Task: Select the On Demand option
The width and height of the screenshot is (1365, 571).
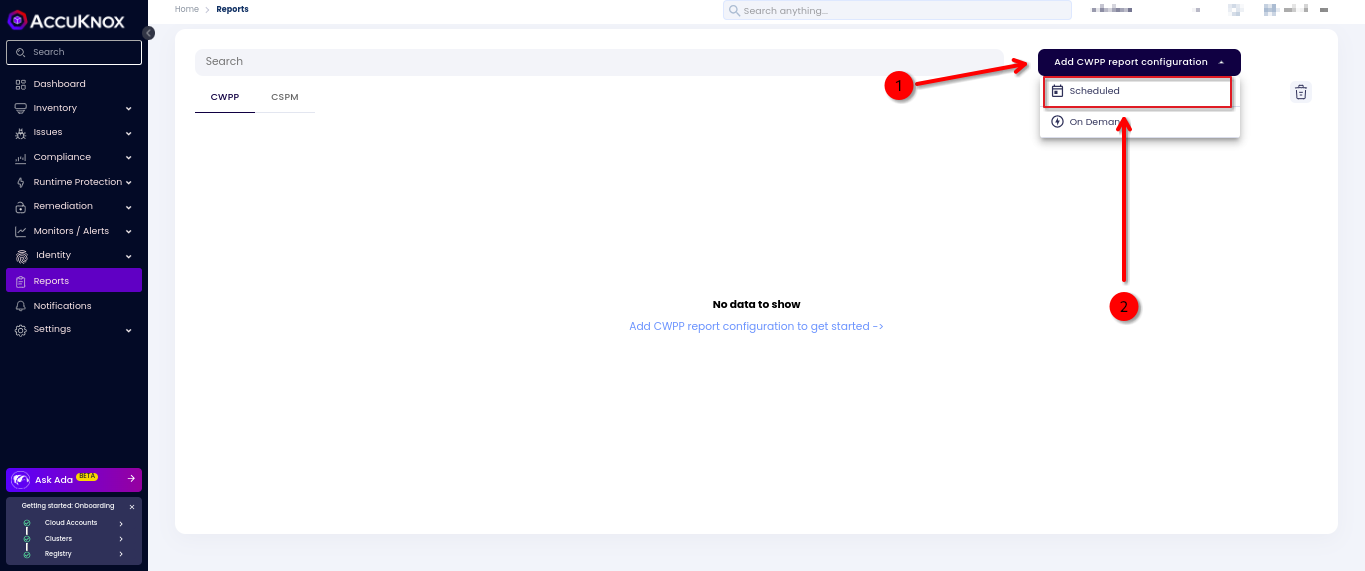Action: coord(1140,122)
